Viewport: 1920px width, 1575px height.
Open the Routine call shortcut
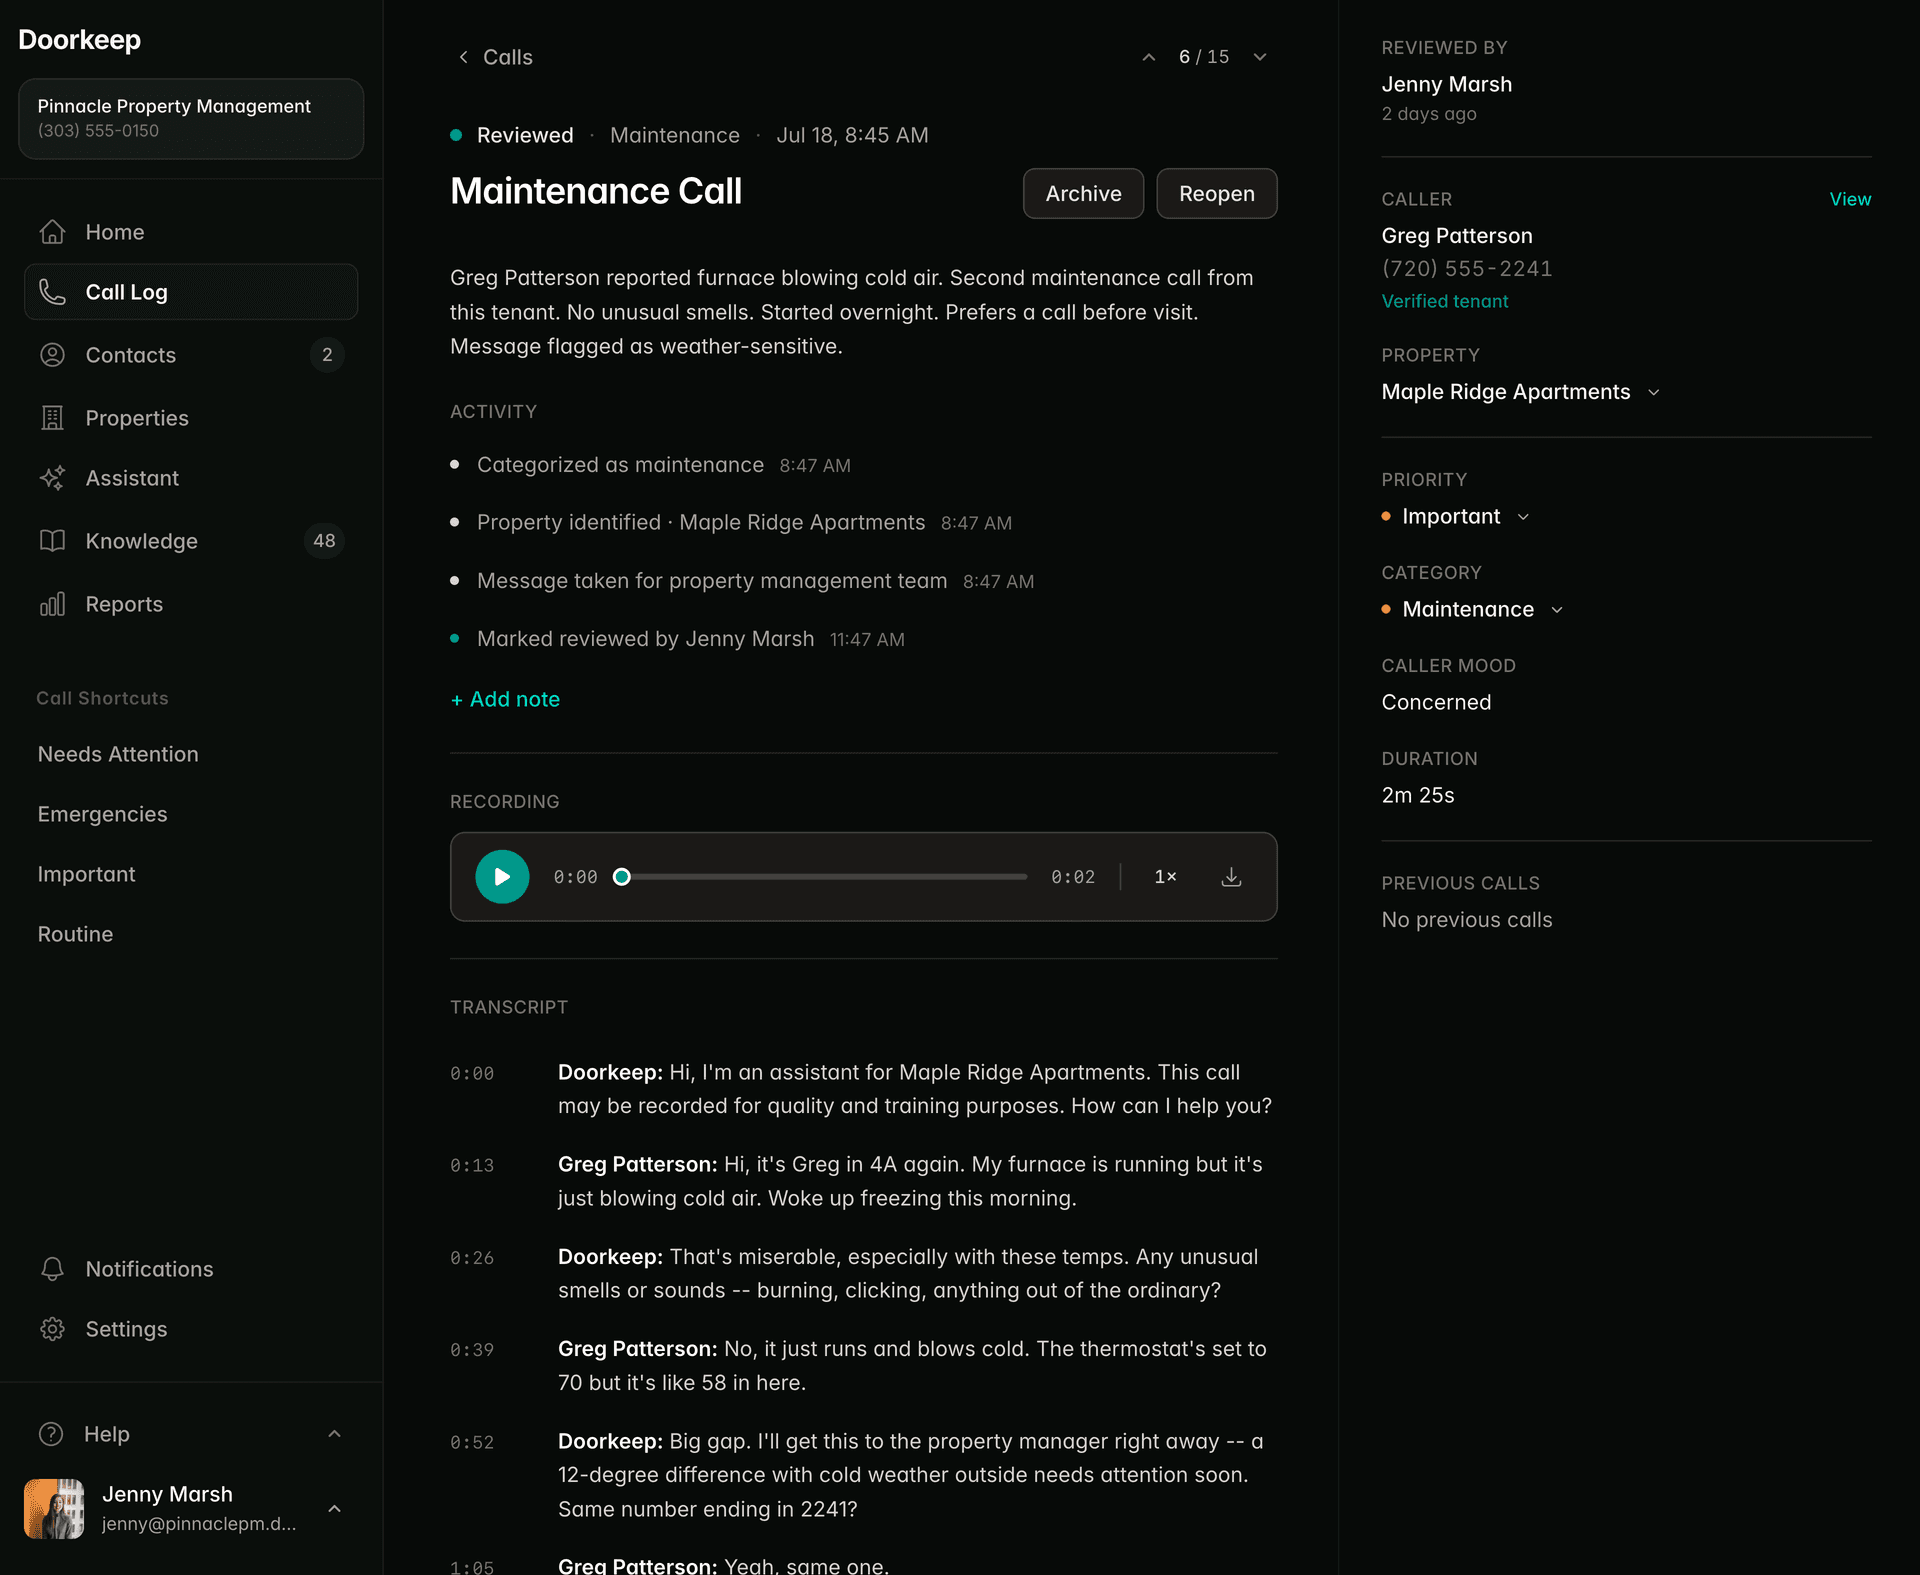pos(75,934)
